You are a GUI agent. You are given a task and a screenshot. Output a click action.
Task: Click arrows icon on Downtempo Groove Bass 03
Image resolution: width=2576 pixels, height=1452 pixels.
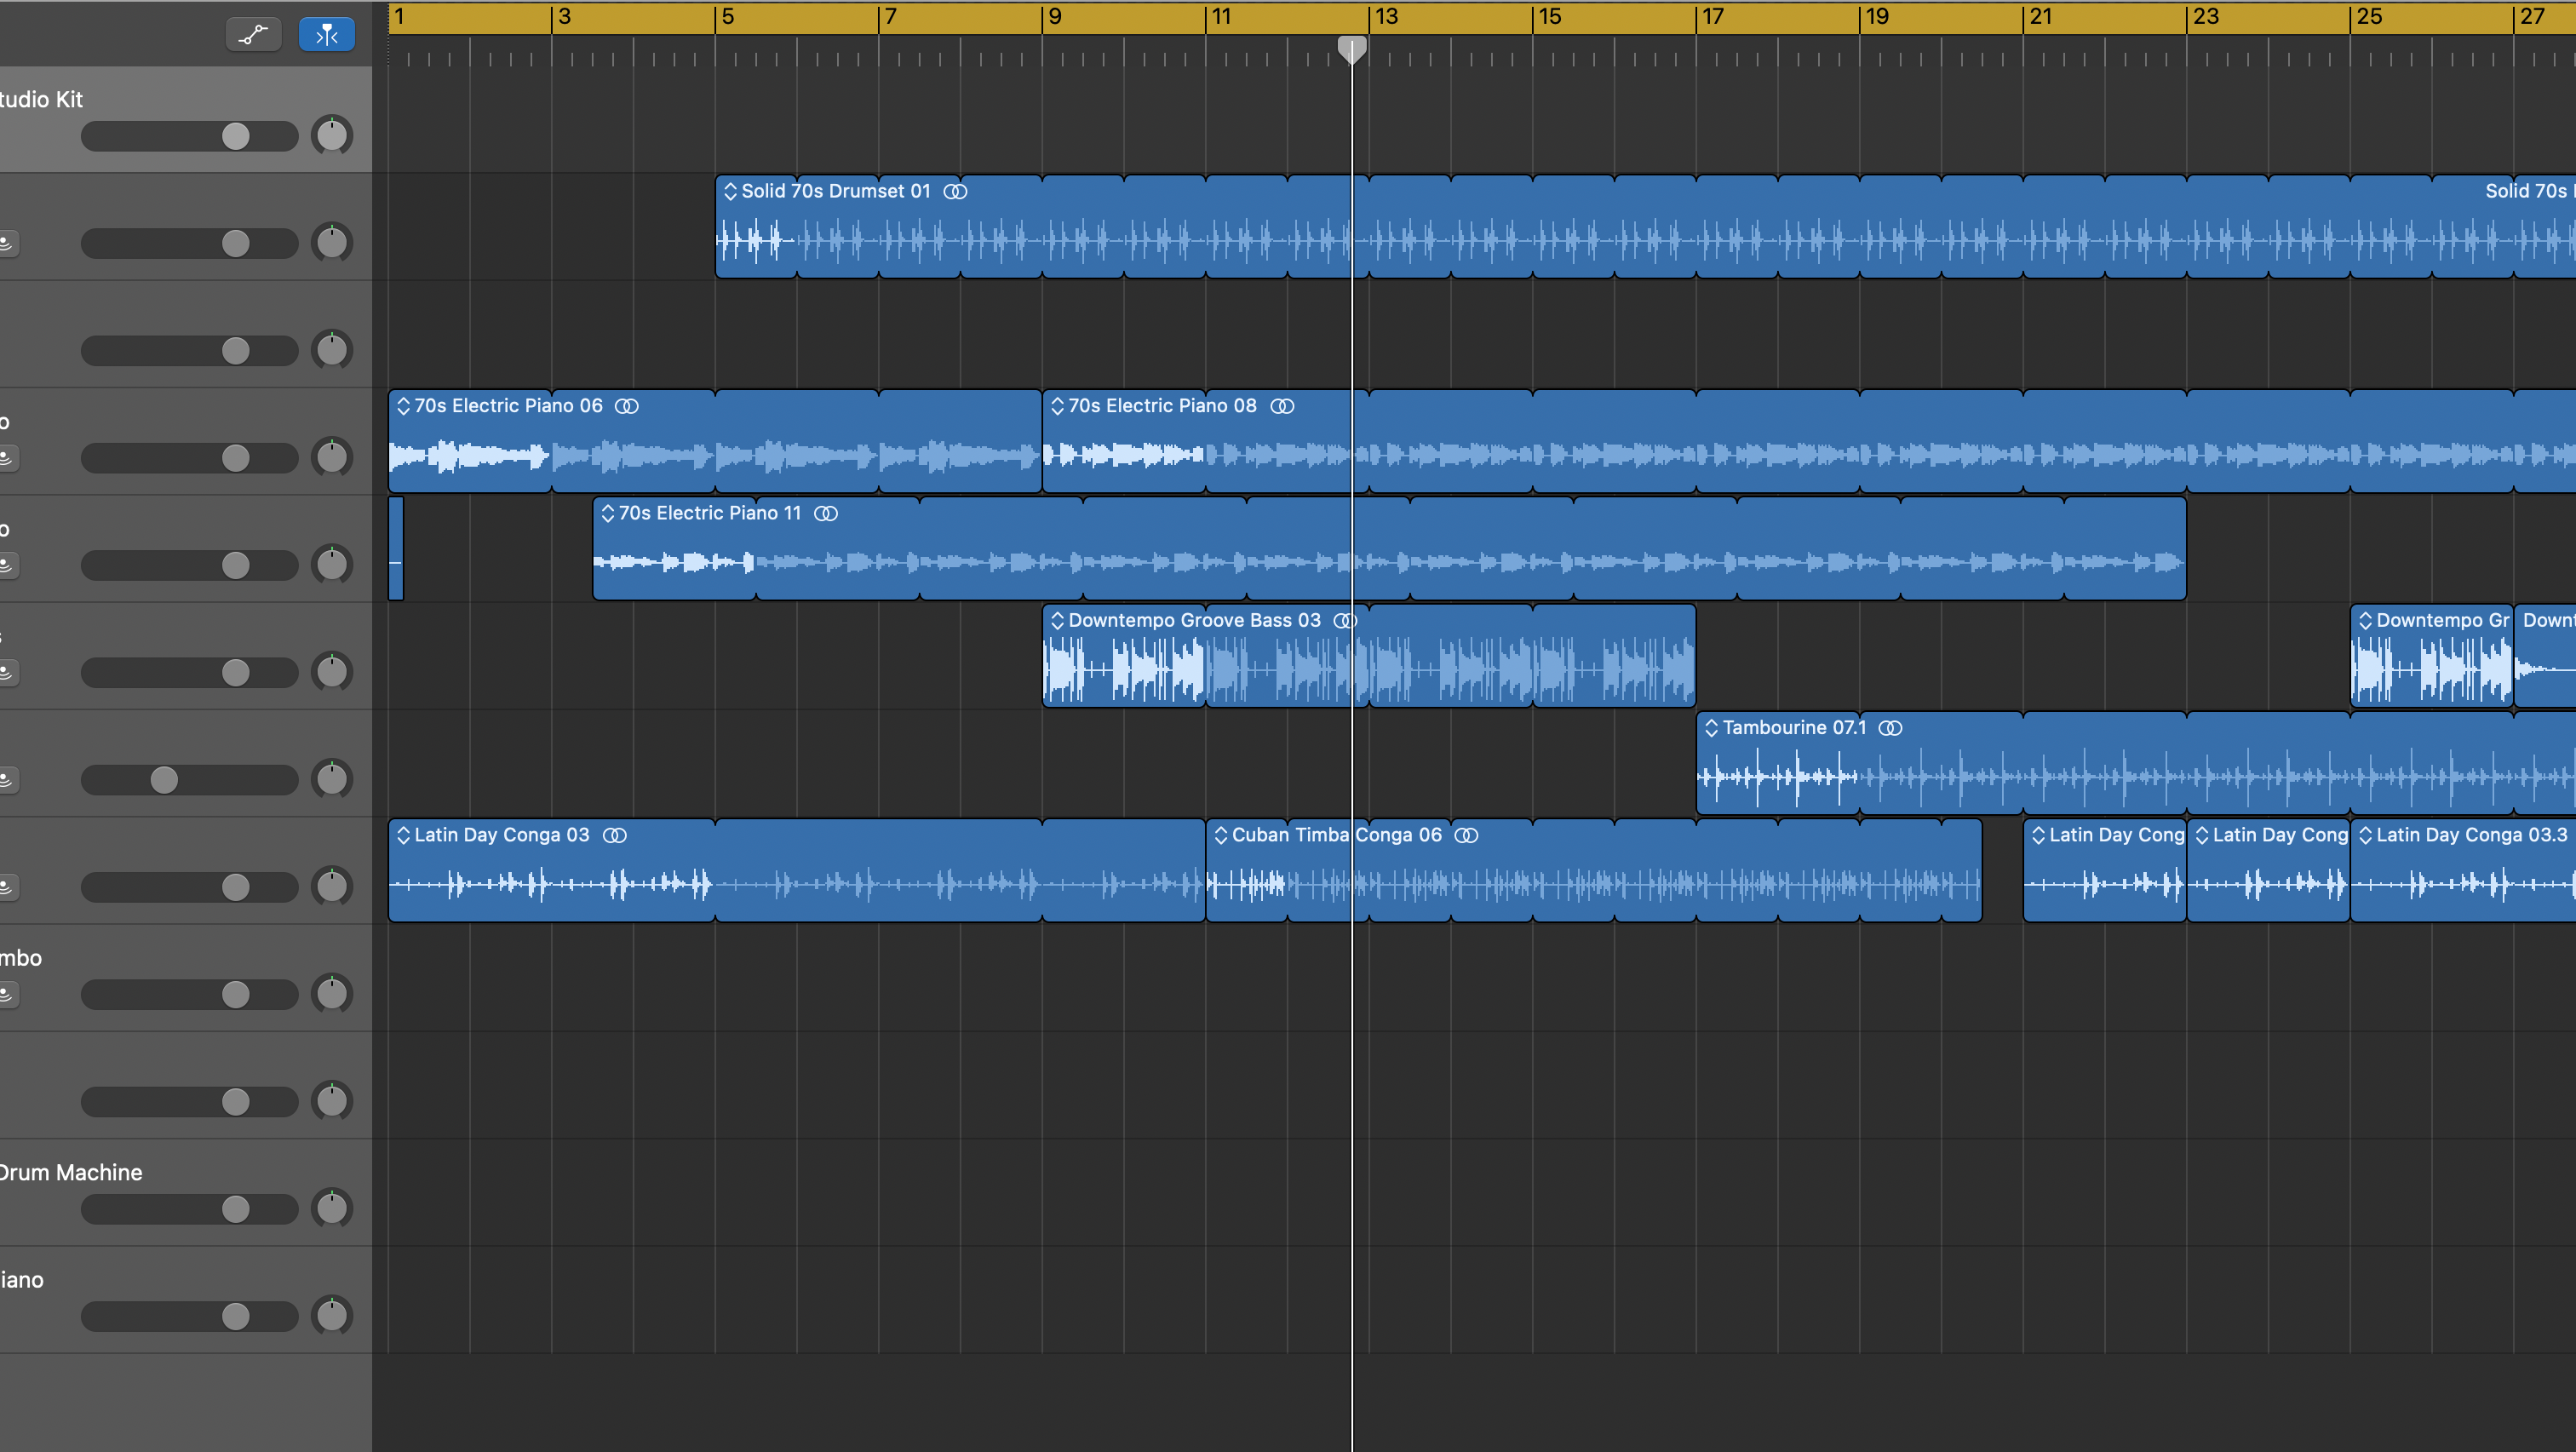(1057, 620)
